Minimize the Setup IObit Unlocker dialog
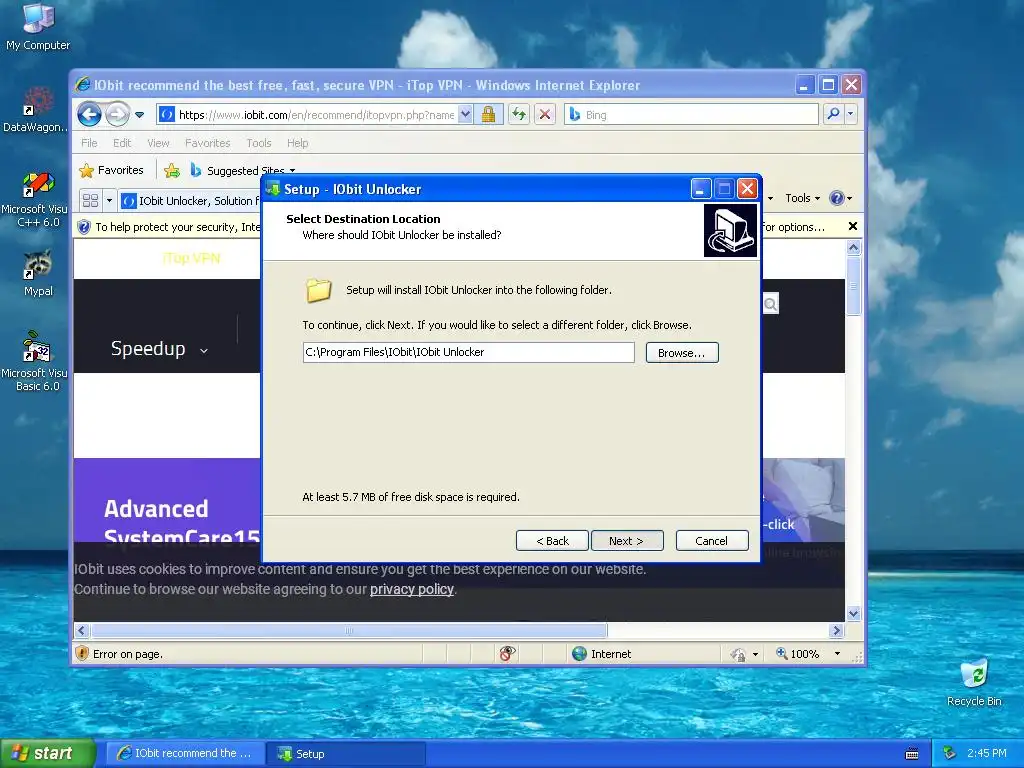 [701, 189]
